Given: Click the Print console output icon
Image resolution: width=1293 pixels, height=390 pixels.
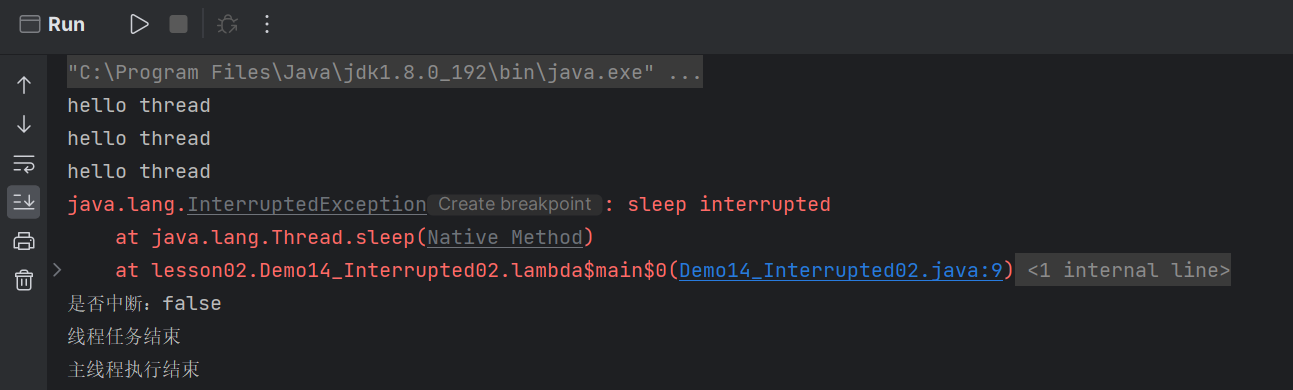Looking at the screenshot, I should tap(24, 241).
